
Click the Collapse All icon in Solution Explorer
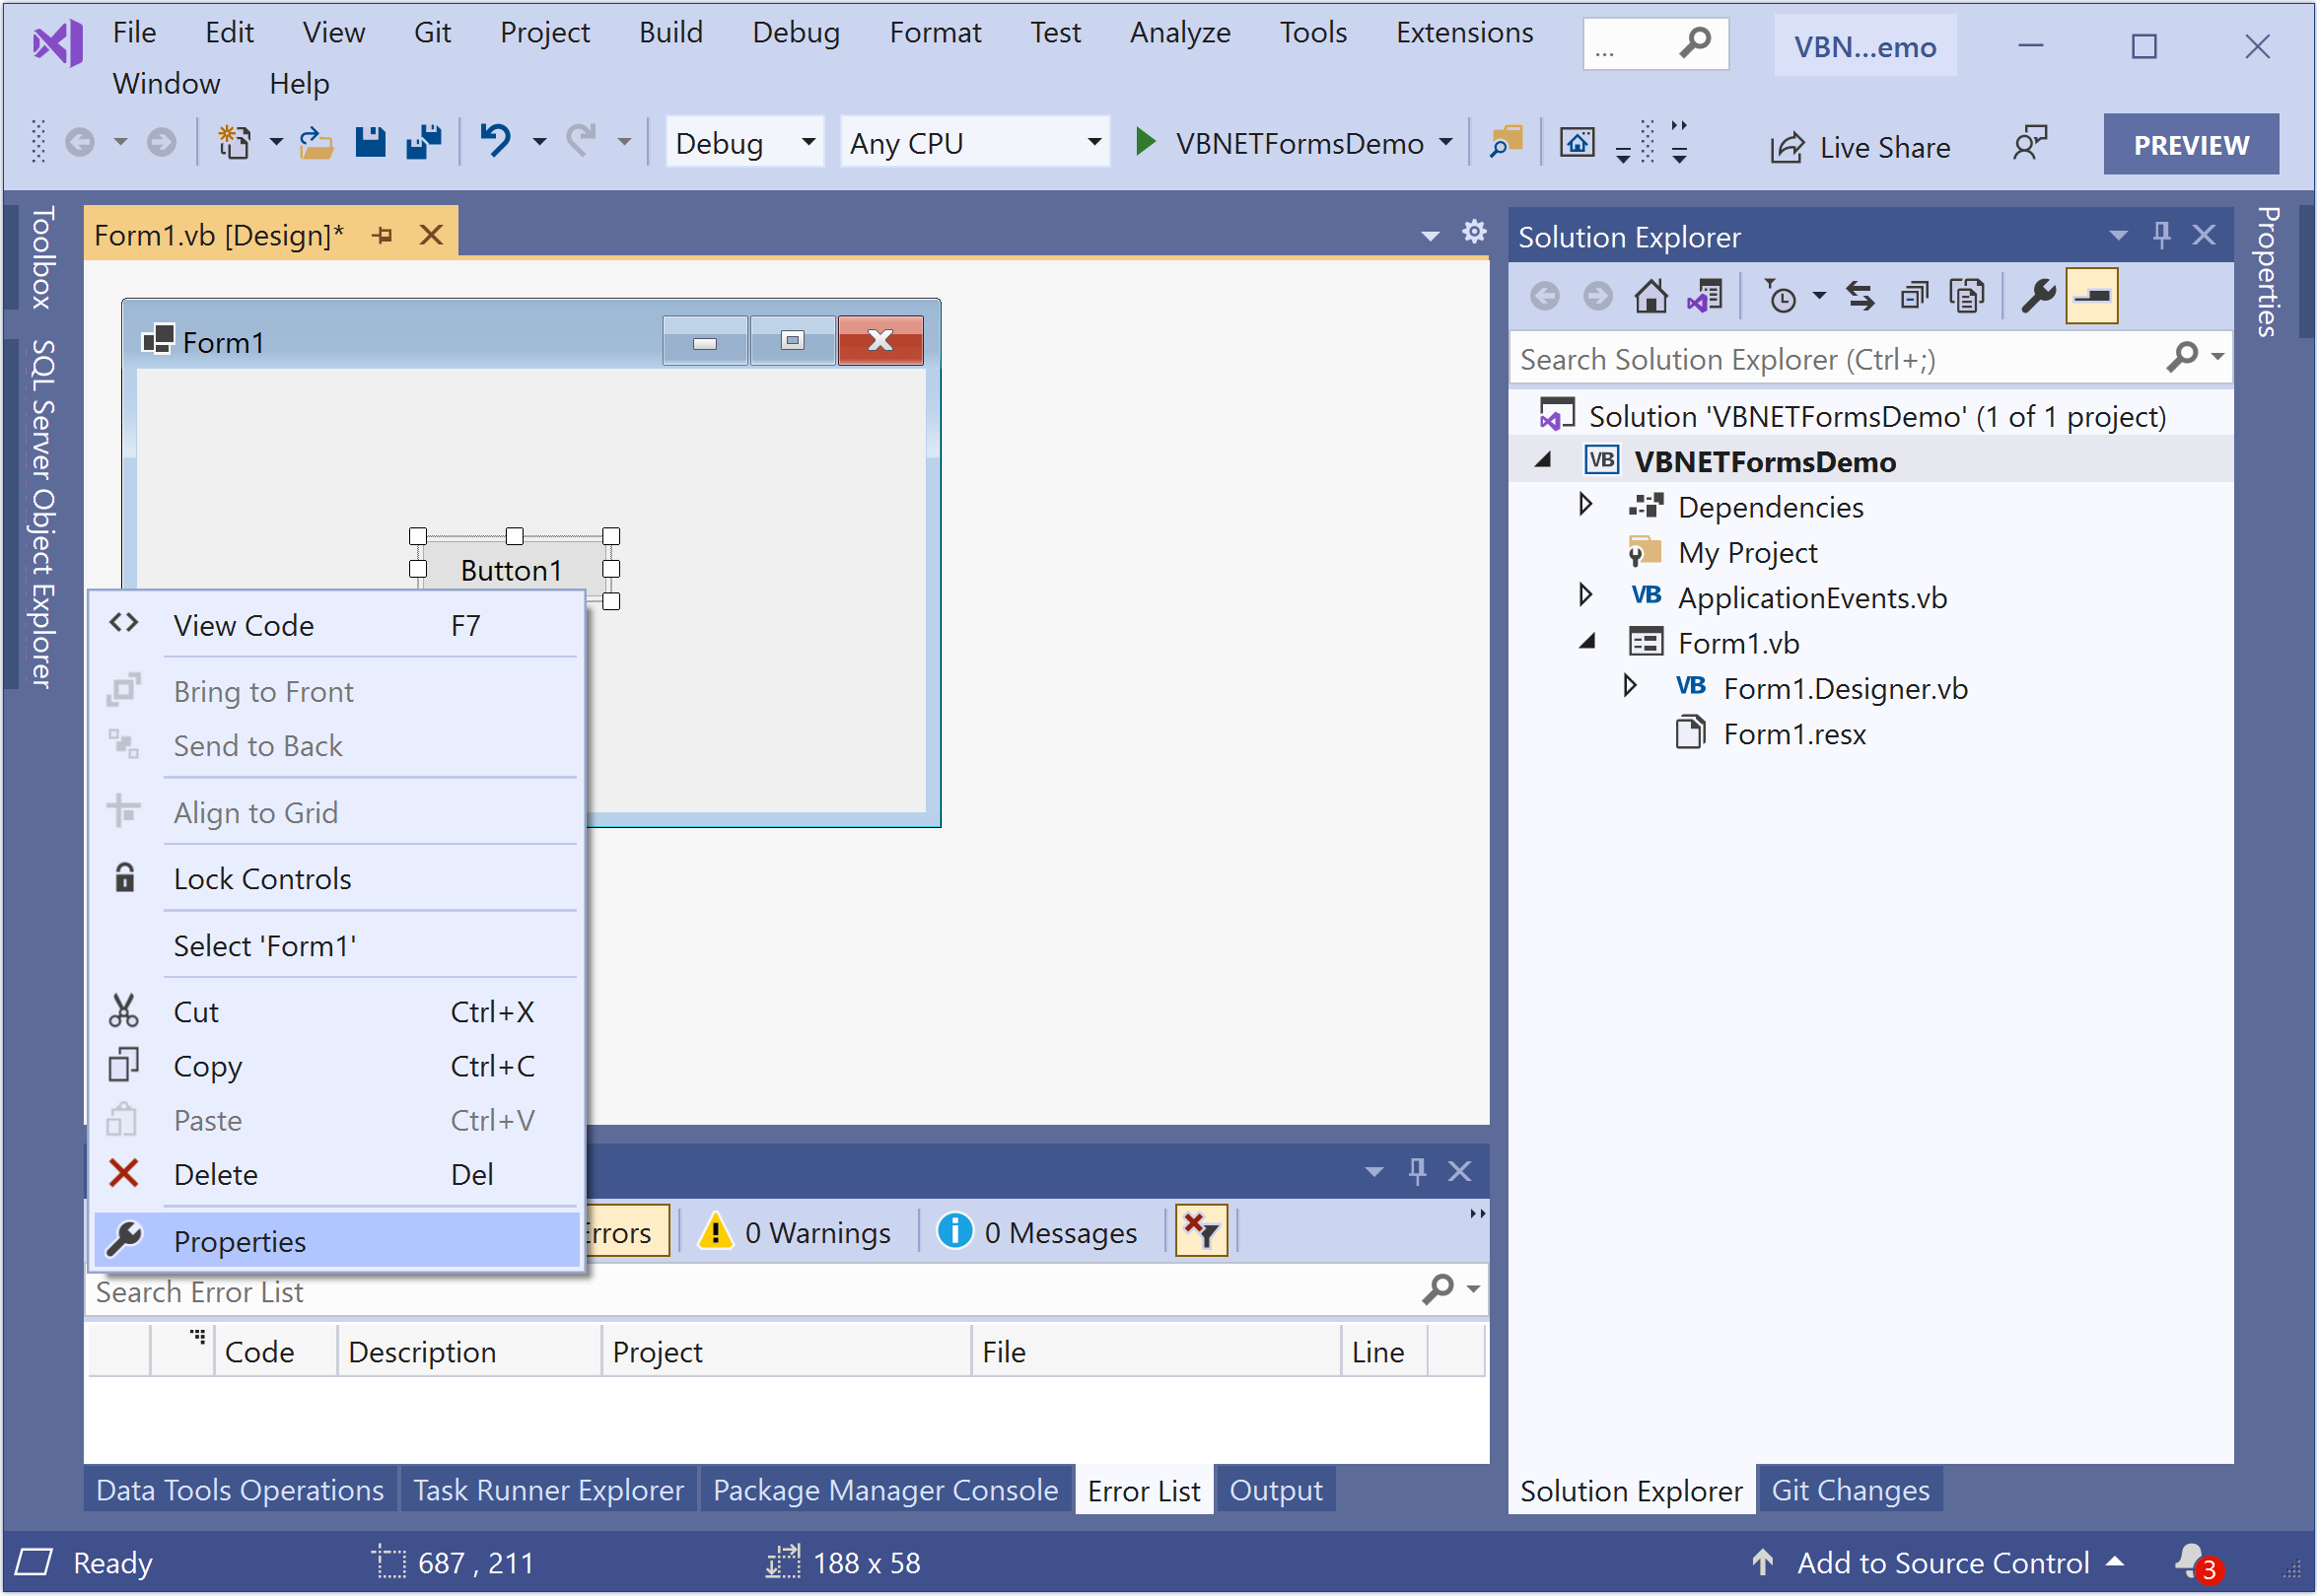click(1914, 297)
